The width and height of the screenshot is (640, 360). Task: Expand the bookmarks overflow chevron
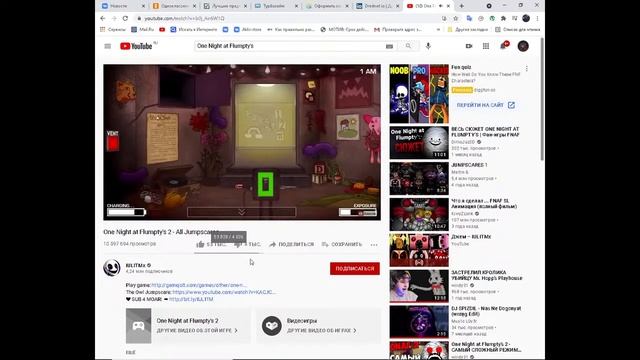(x=438, y=29)
